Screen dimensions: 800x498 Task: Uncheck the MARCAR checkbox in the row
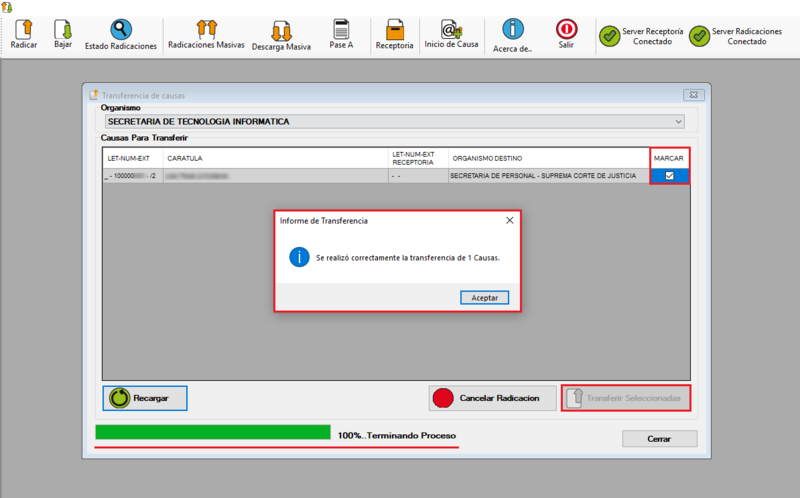(x=669, y=176)
